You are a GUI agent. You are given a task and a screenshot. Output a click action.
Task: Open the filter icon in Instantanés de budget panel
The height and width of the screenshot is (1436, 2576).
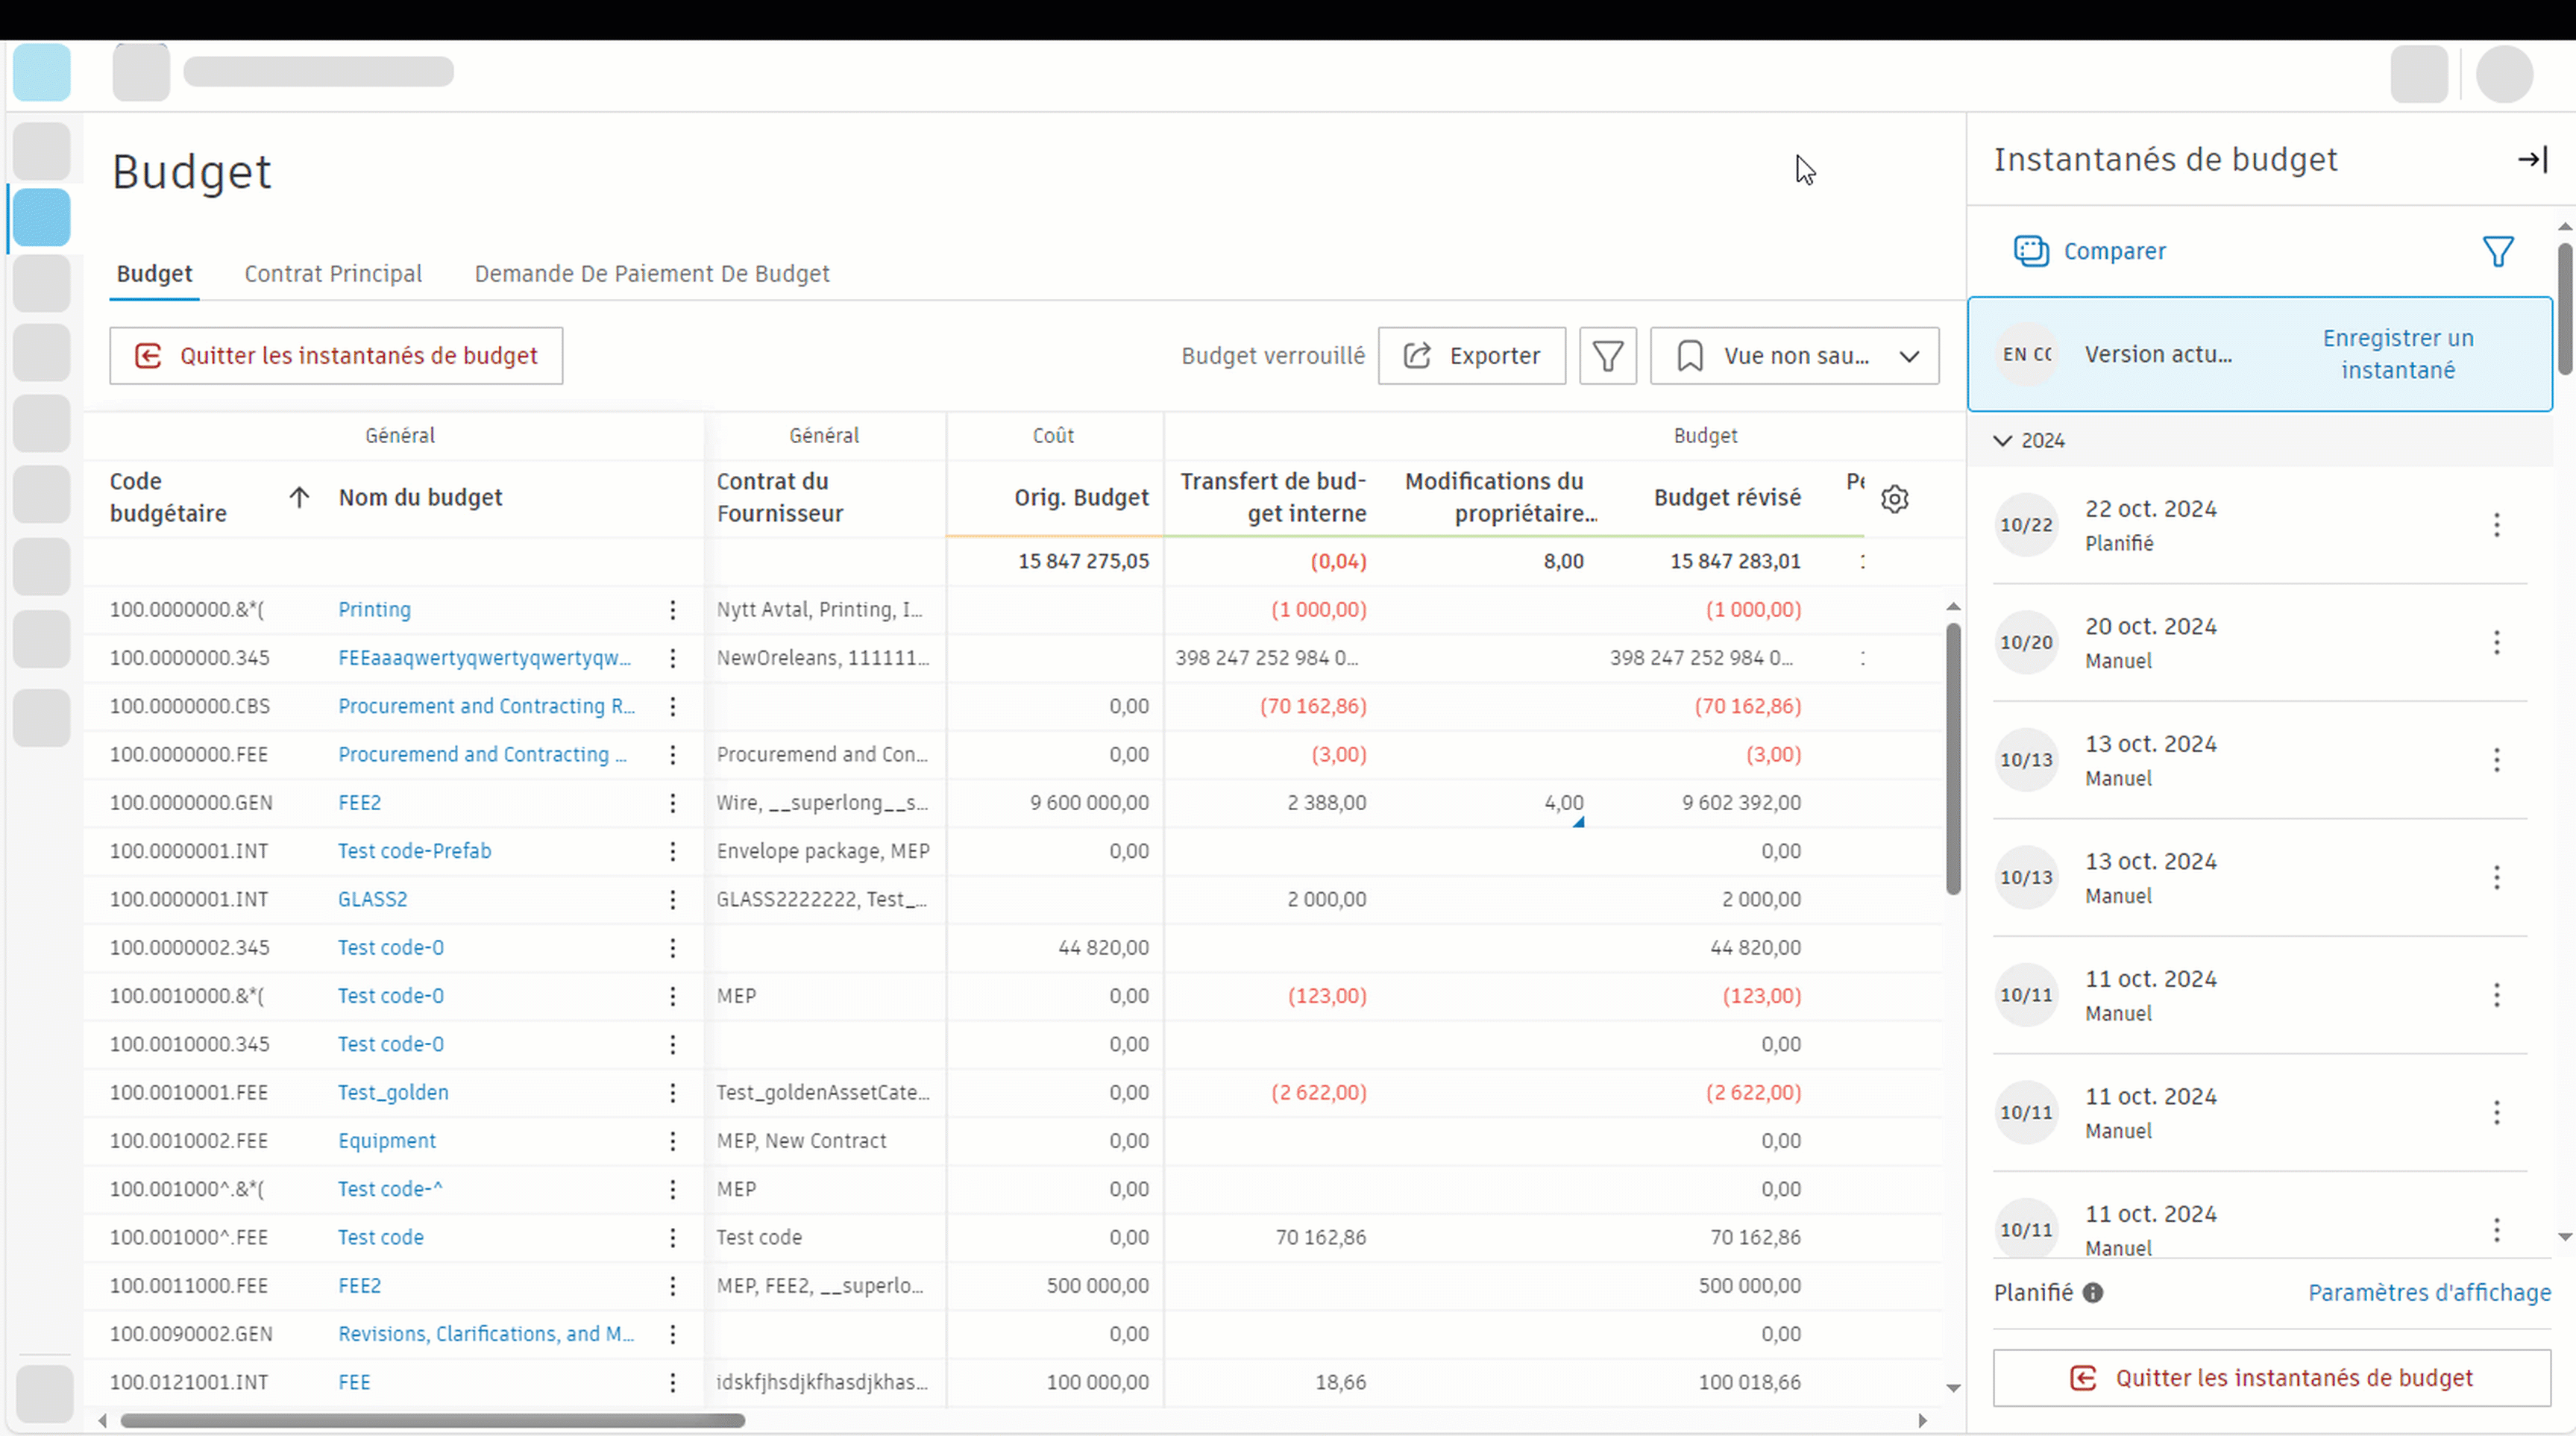pyautogui.click(x=2498, y=251)
